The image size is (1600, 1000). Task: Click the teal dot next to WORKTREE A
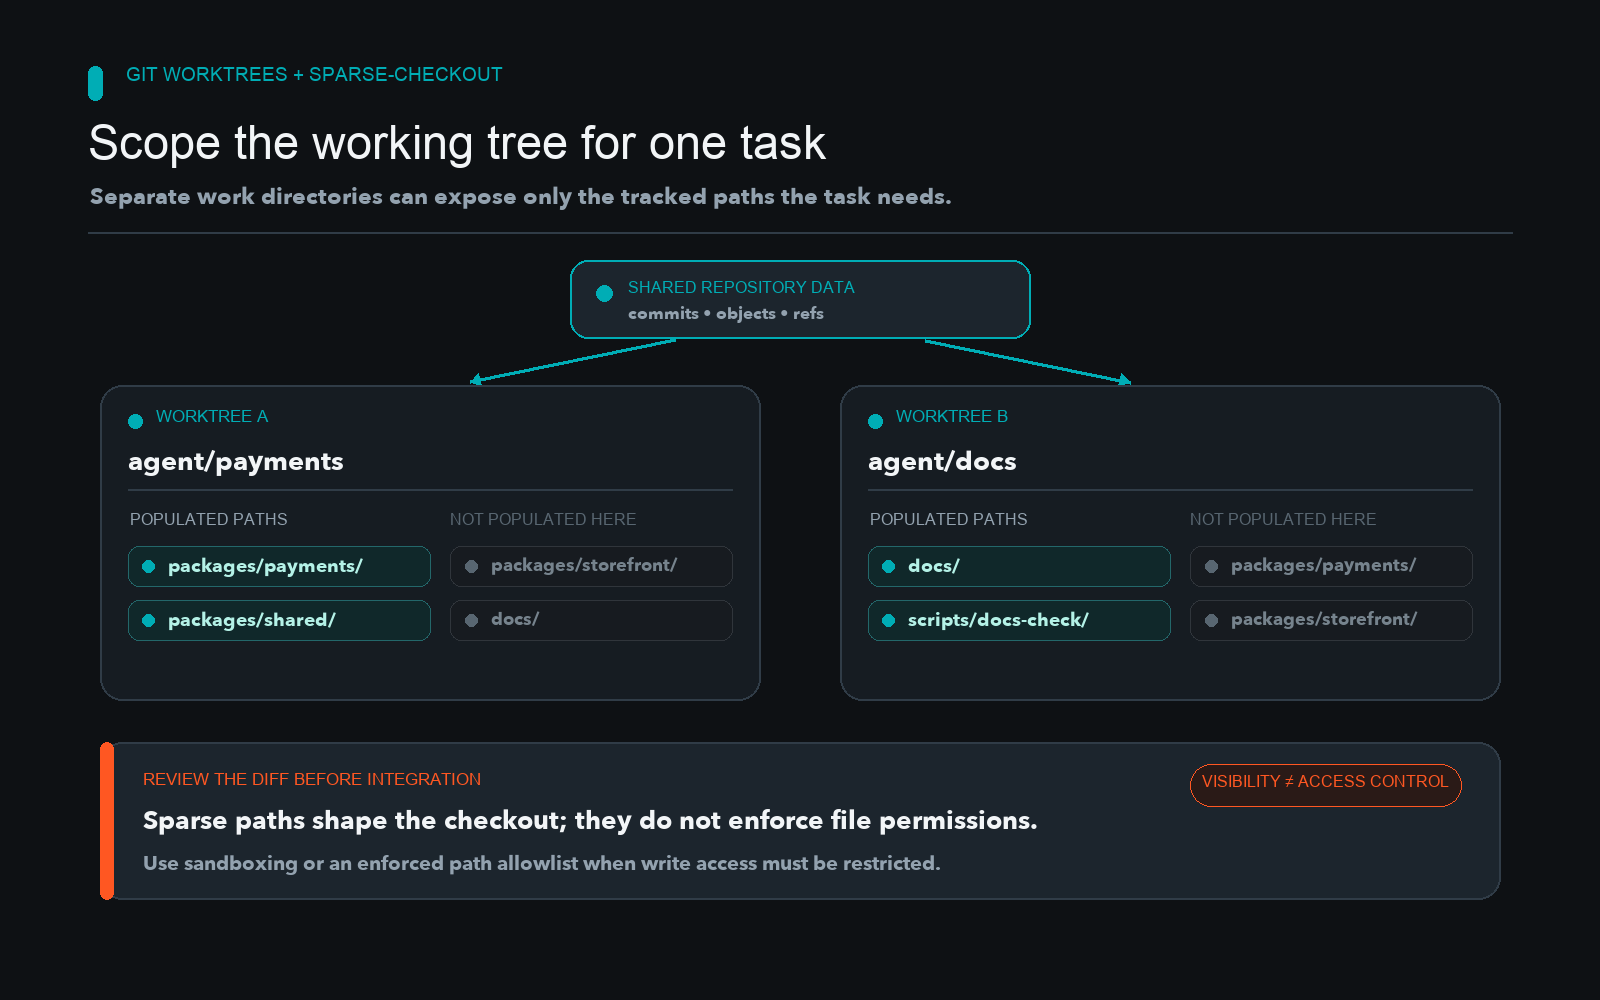click(135, 421)
